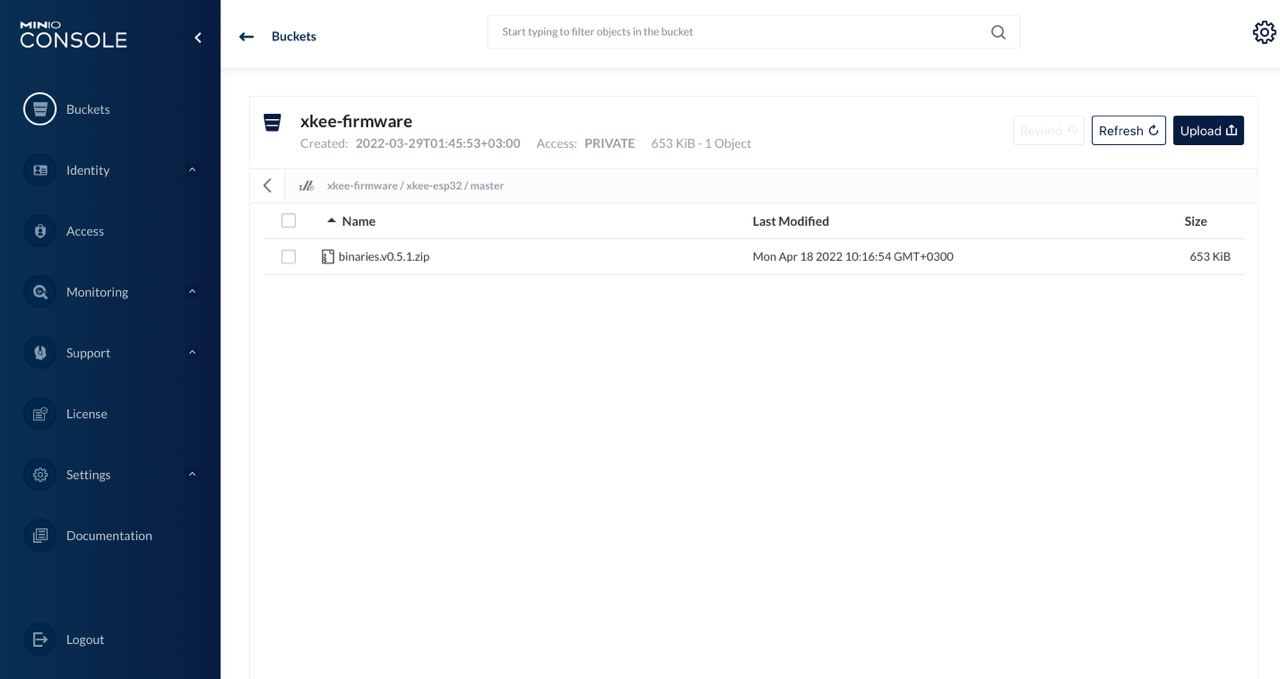
Task: Open the top-right gear settings icon
Action: [1264, 32]
